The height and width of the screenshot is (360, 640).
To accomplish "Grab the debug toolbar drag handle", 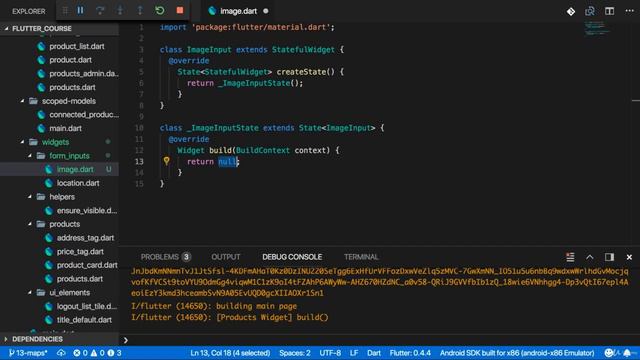I will (64, 11).
